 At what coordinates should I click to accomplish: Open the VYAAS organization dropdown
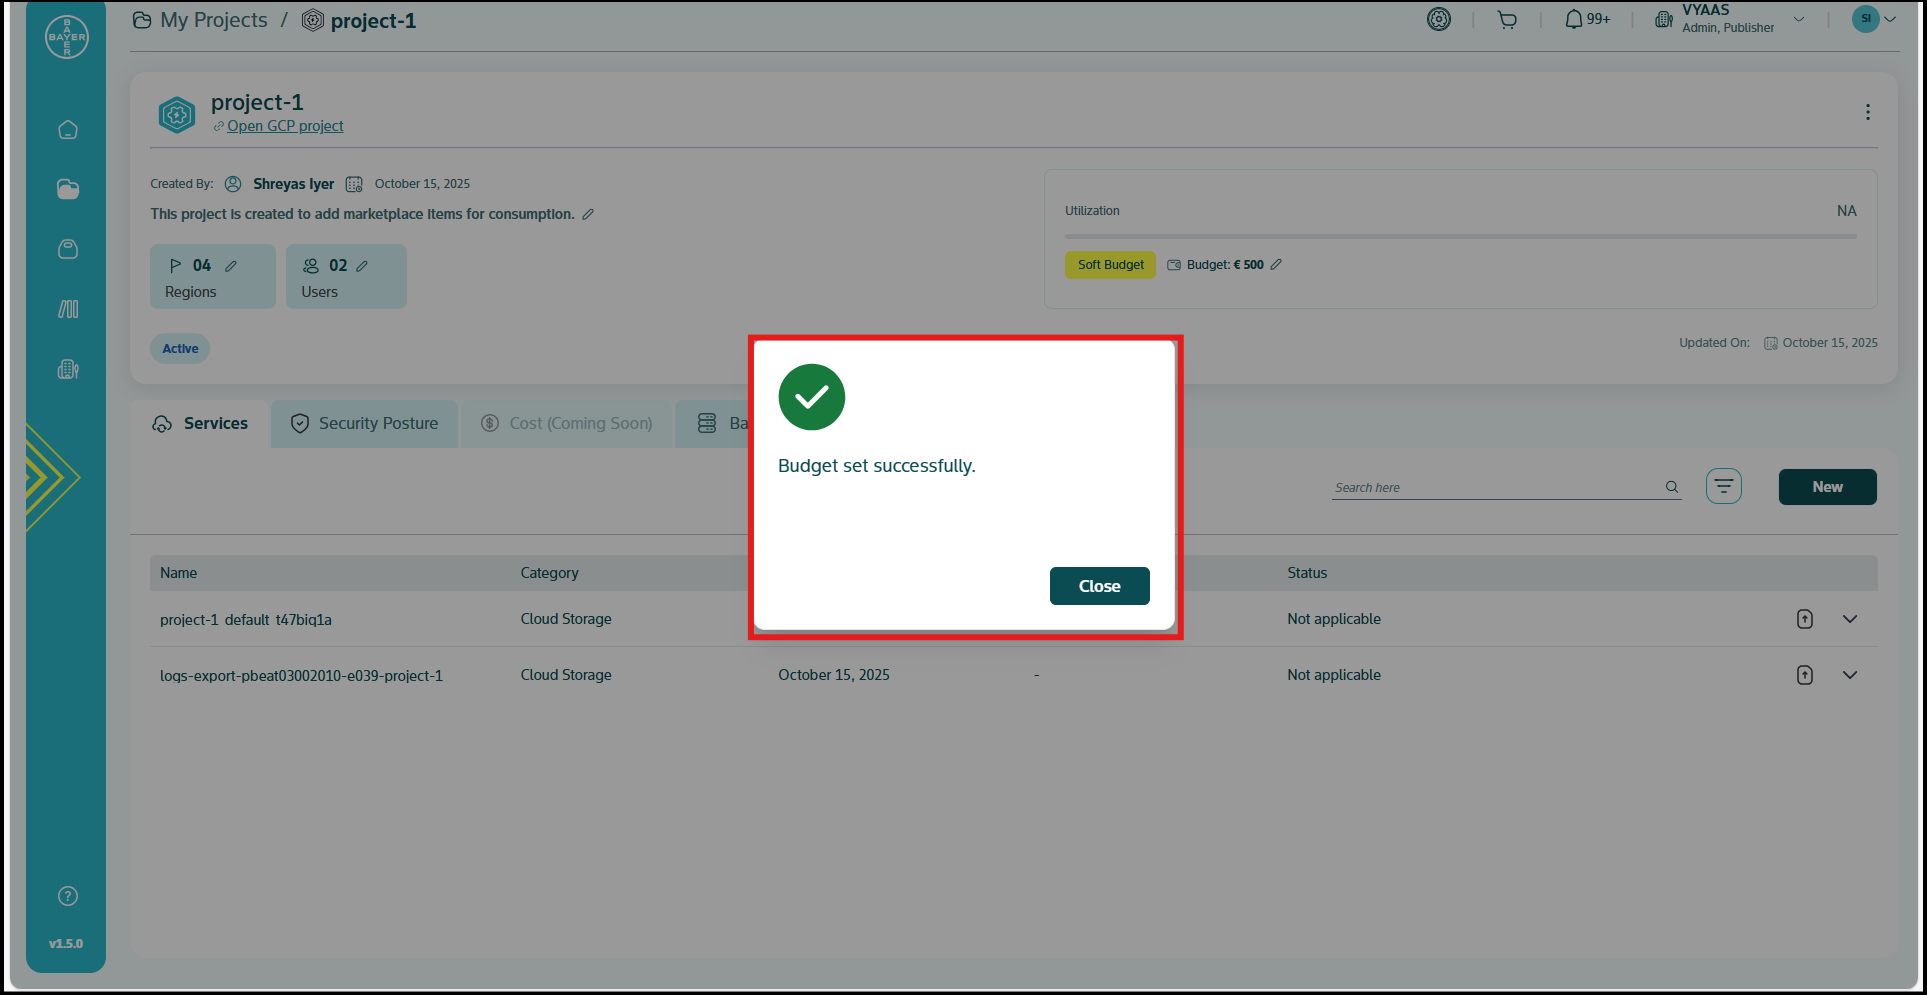point(1798,20)
